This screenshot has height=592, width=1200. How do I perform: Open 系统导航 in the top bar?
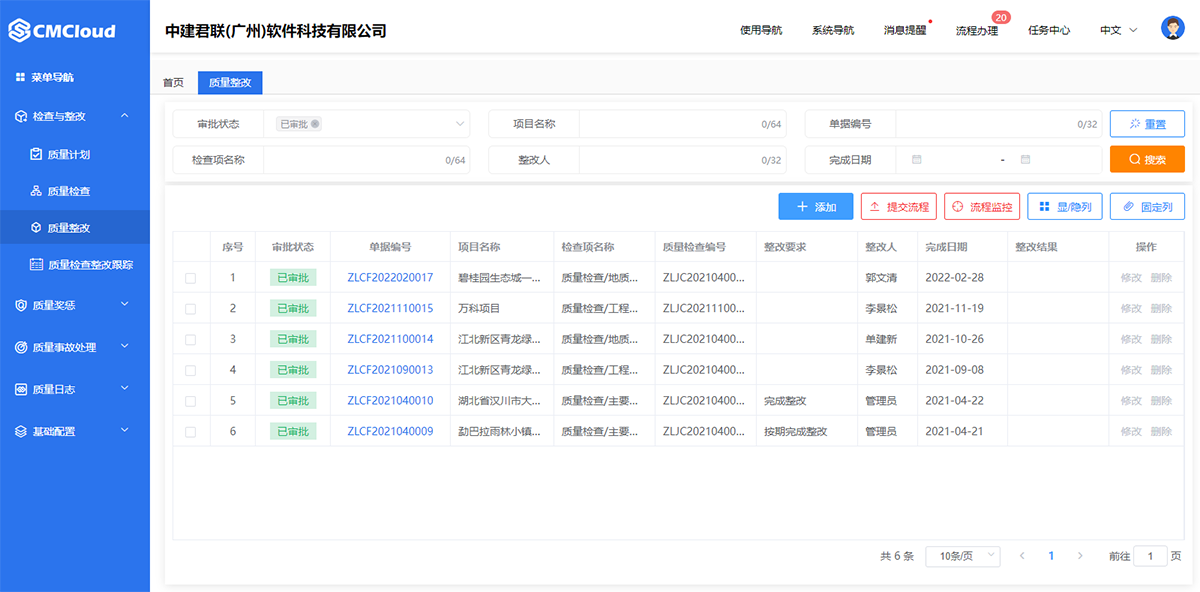coord(833,30)
